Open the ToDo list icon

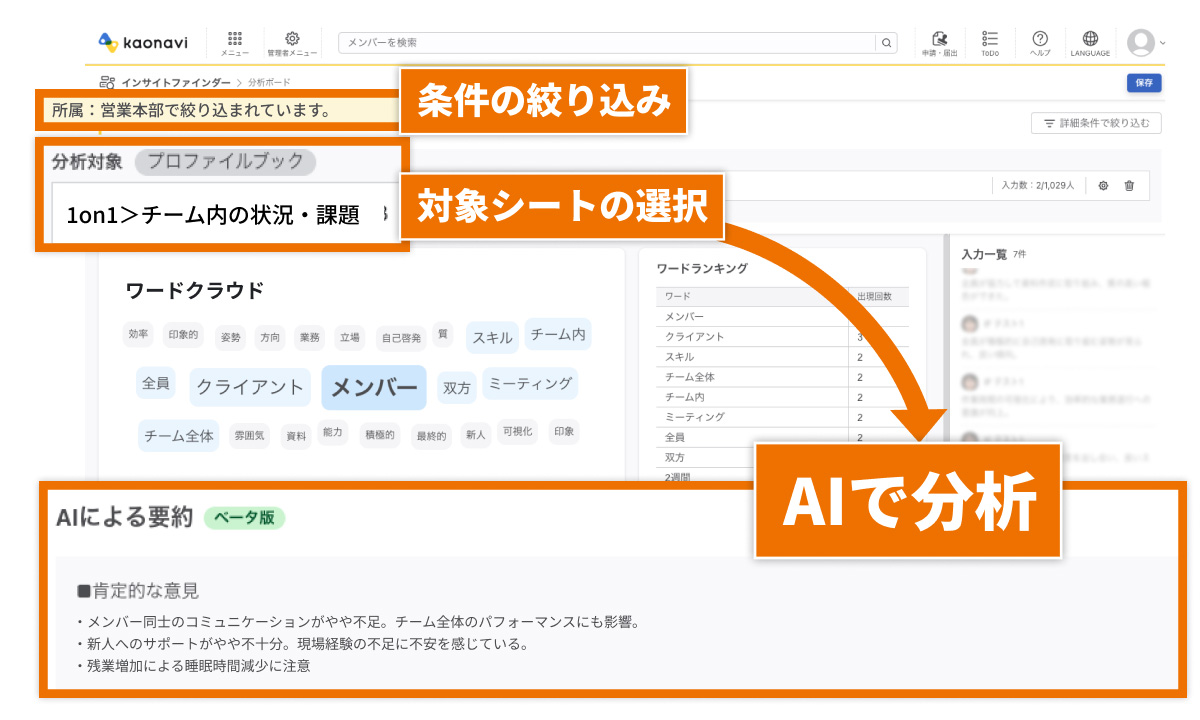[x=991, y=40]
